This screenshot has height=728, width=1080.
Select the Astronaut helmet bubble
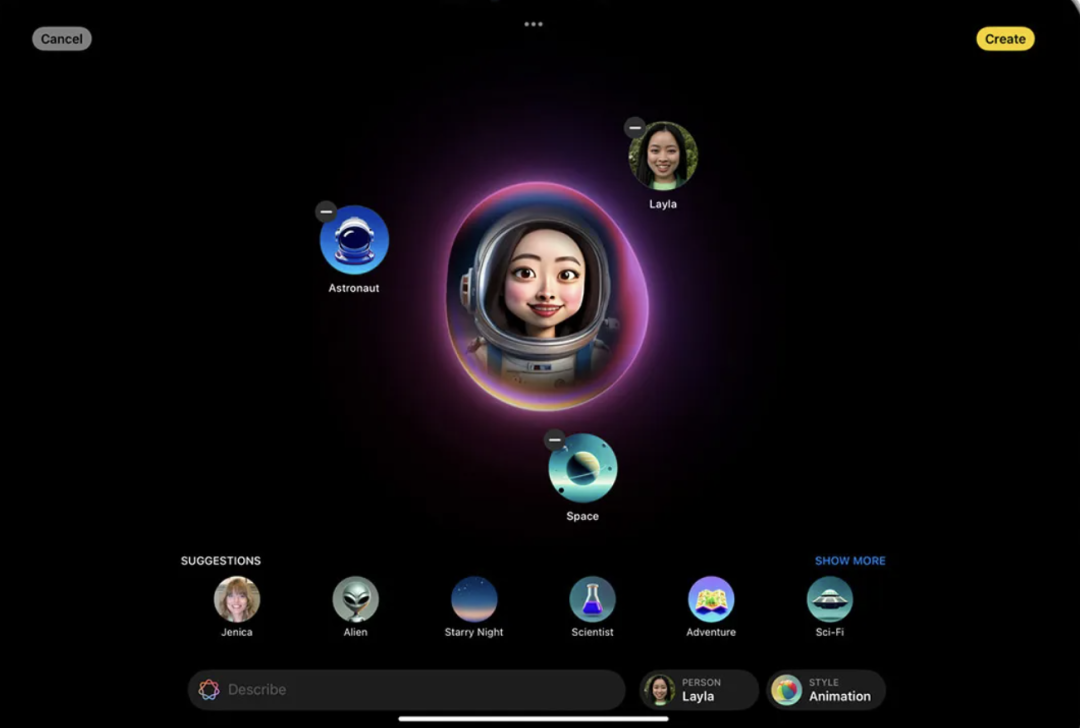[354, 240]
